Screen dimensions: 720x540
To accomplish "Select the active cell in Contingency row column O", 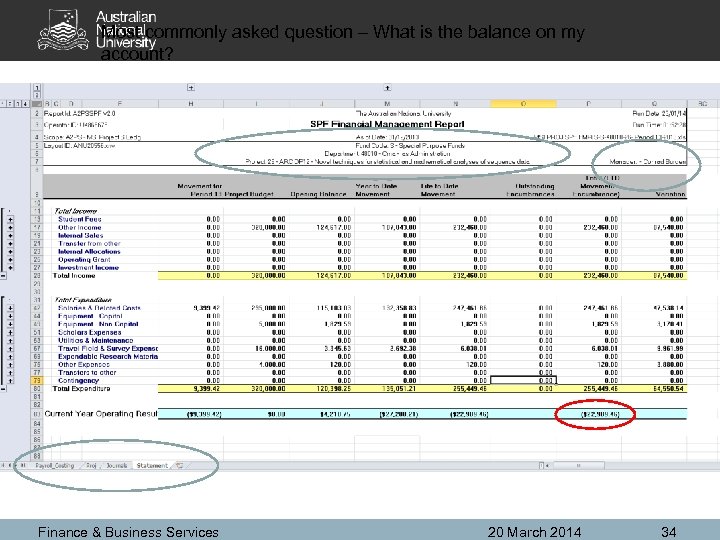I will pos(523,381).
